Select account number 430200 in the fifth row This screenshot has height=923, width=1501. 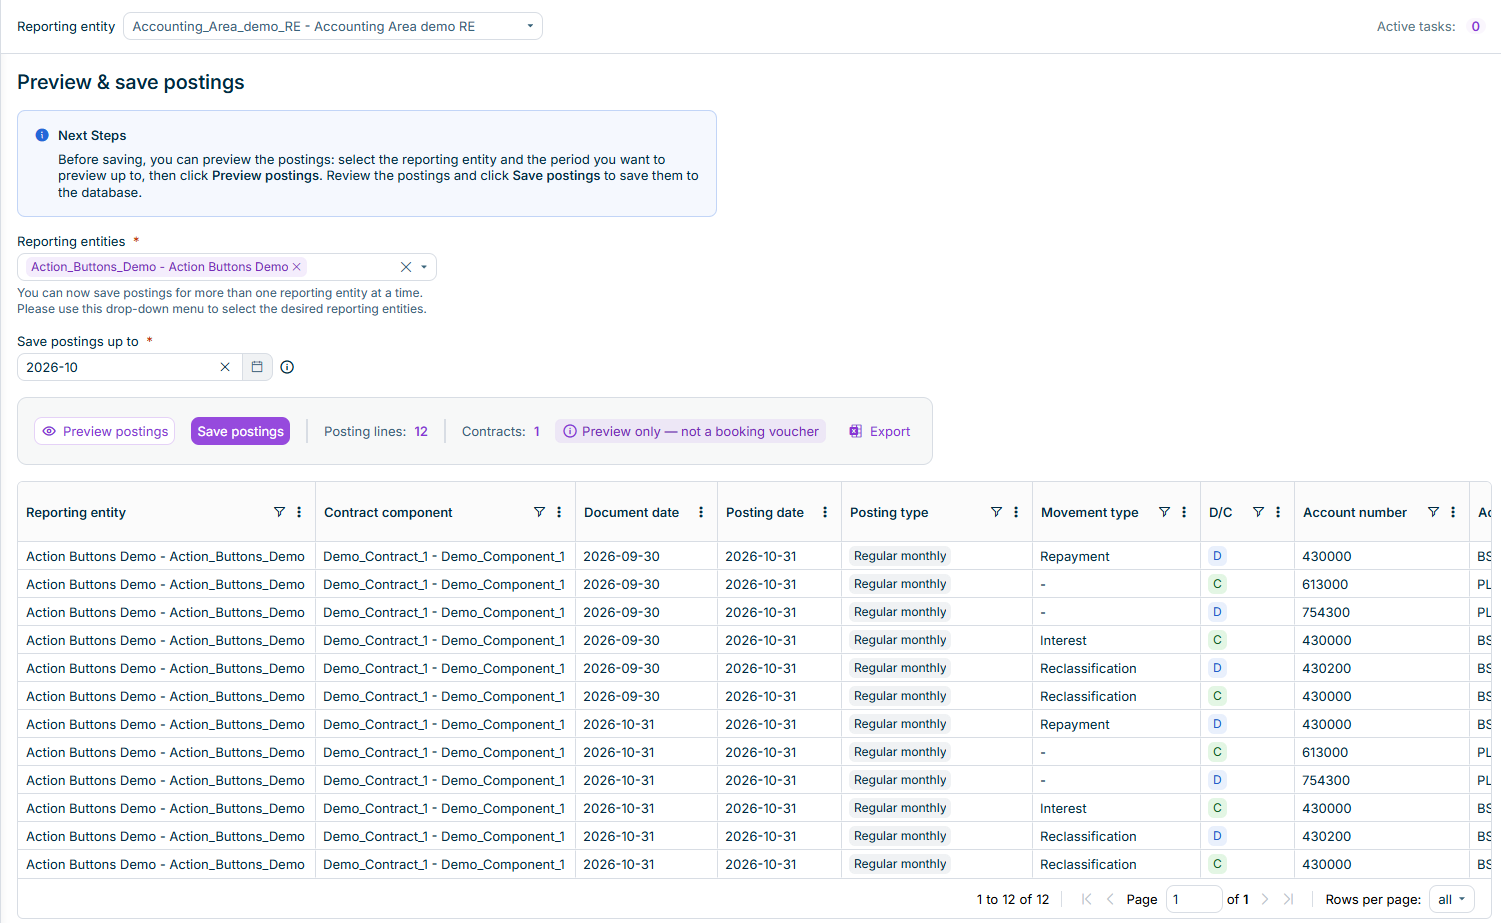click(x=1327, y=668)
